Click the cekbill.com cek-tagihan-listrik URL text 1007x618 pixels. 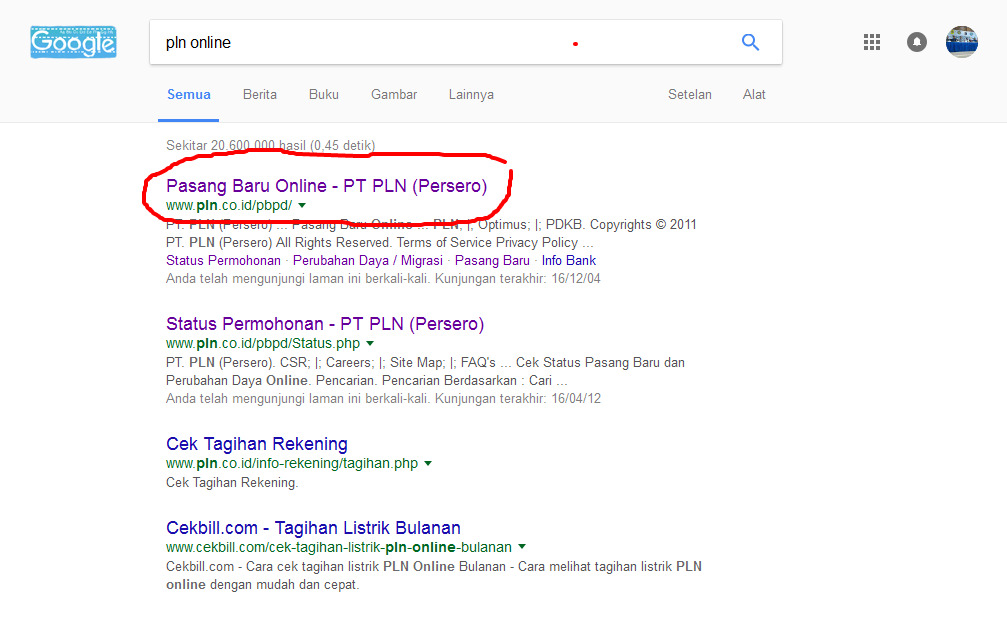[x=338, y=547]
